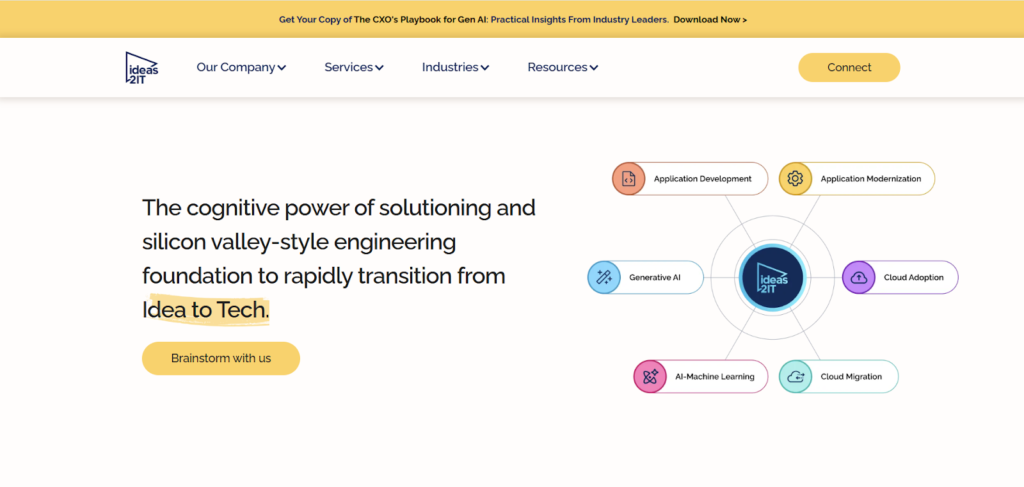Follow the Download Now banner link
1024x487 pixels.
(710, 19)
